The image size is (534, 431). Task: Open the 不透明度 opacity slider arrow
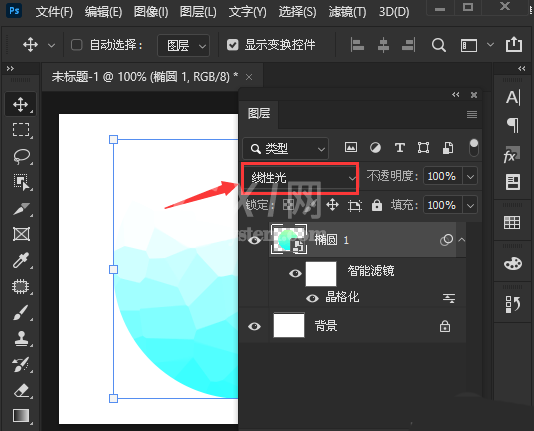(470, 176)
